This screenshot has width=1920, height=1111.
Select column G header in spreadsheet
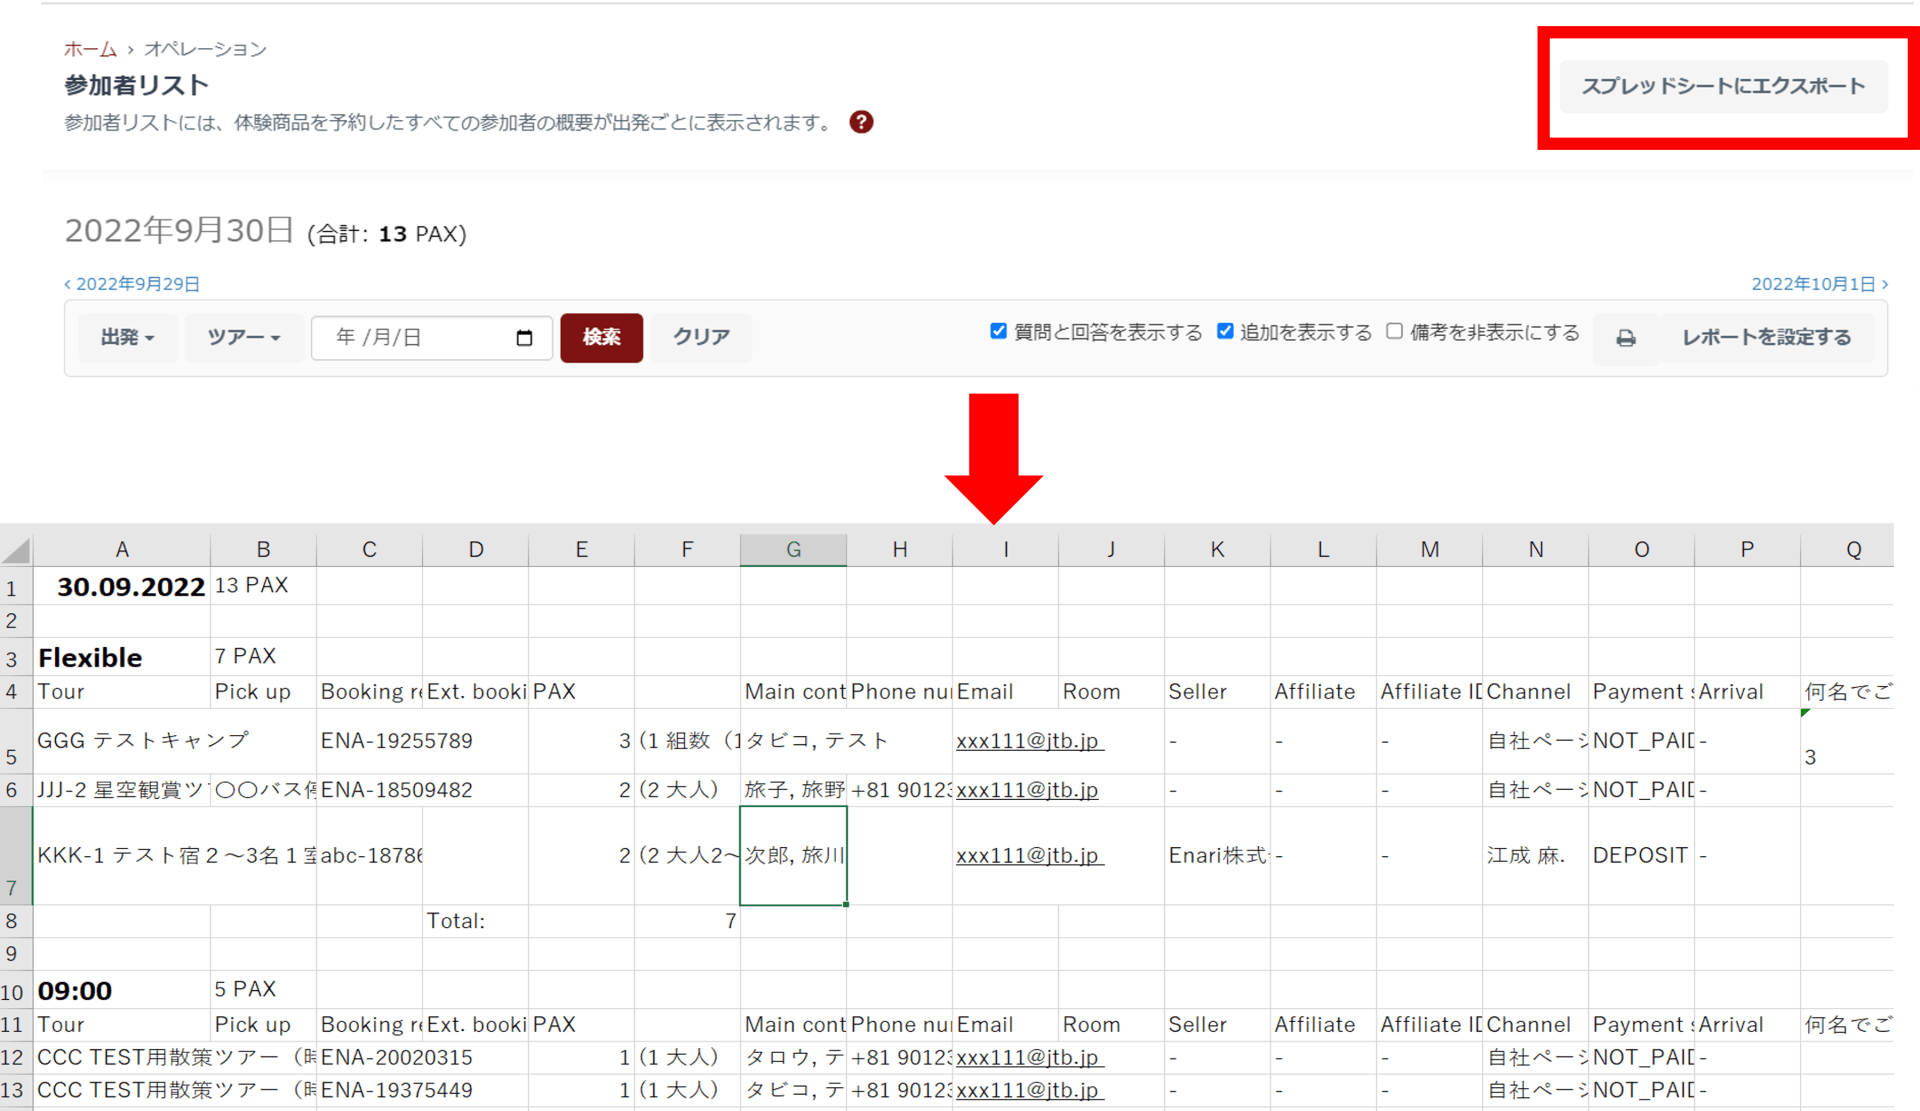tap(793, 549)
